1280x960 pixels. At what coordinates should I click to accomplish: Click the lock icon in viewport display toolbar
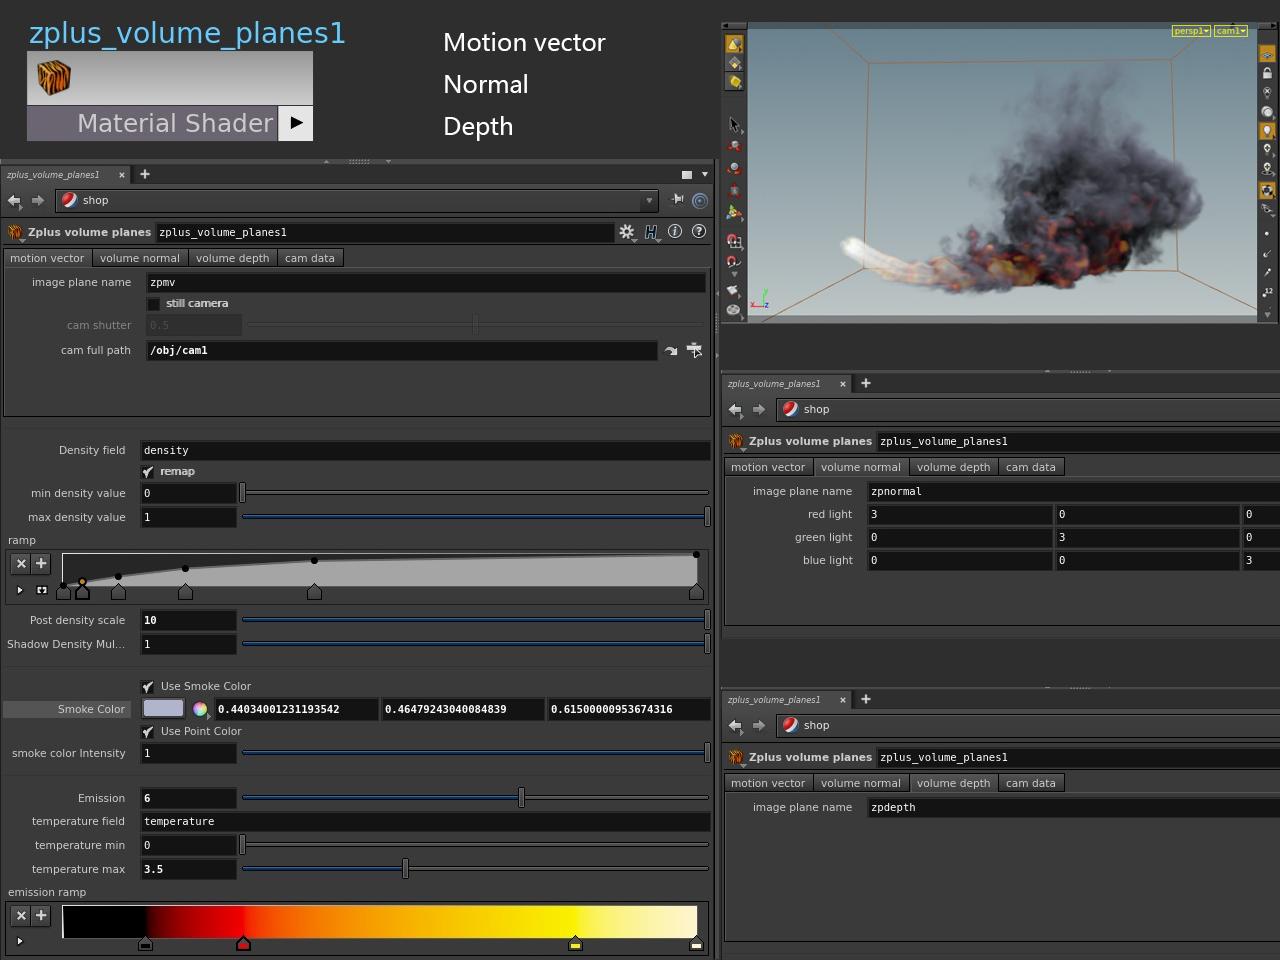click(1267, 73)
